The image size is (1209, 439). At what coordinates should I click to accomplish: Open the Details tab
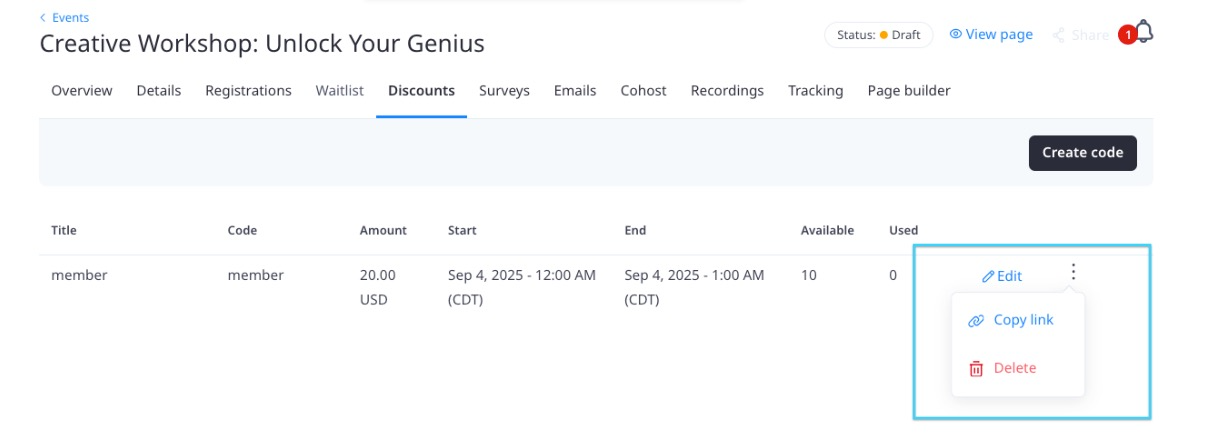159,91
